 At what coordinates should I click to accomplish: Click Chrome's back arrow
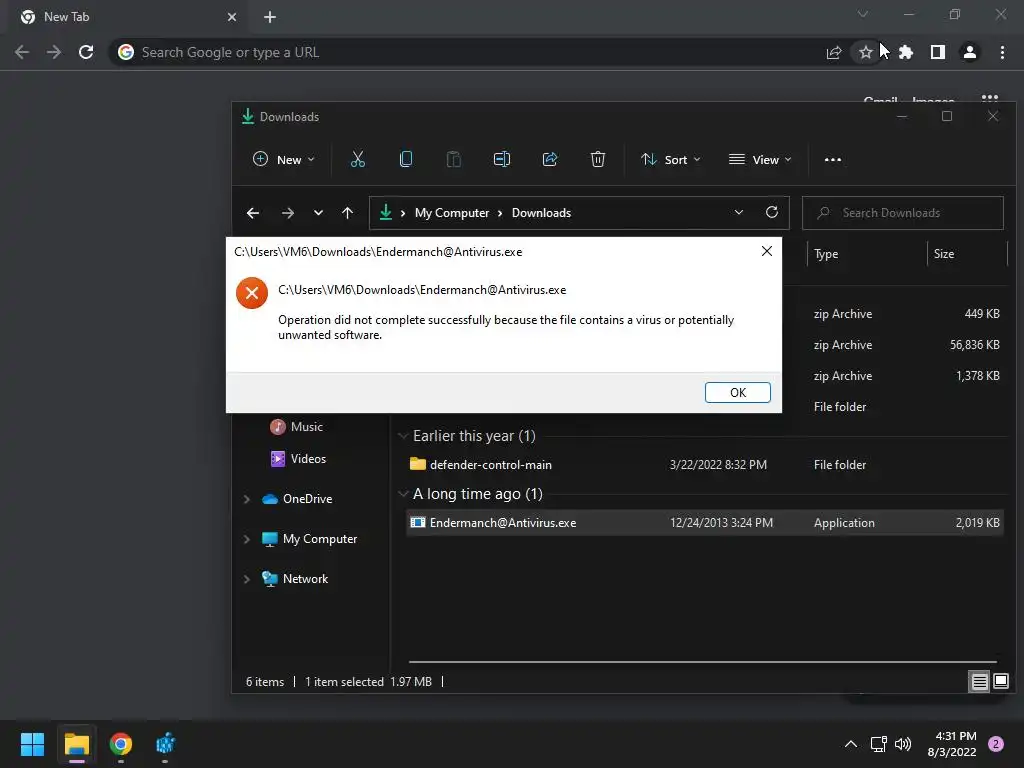(22, 52)
